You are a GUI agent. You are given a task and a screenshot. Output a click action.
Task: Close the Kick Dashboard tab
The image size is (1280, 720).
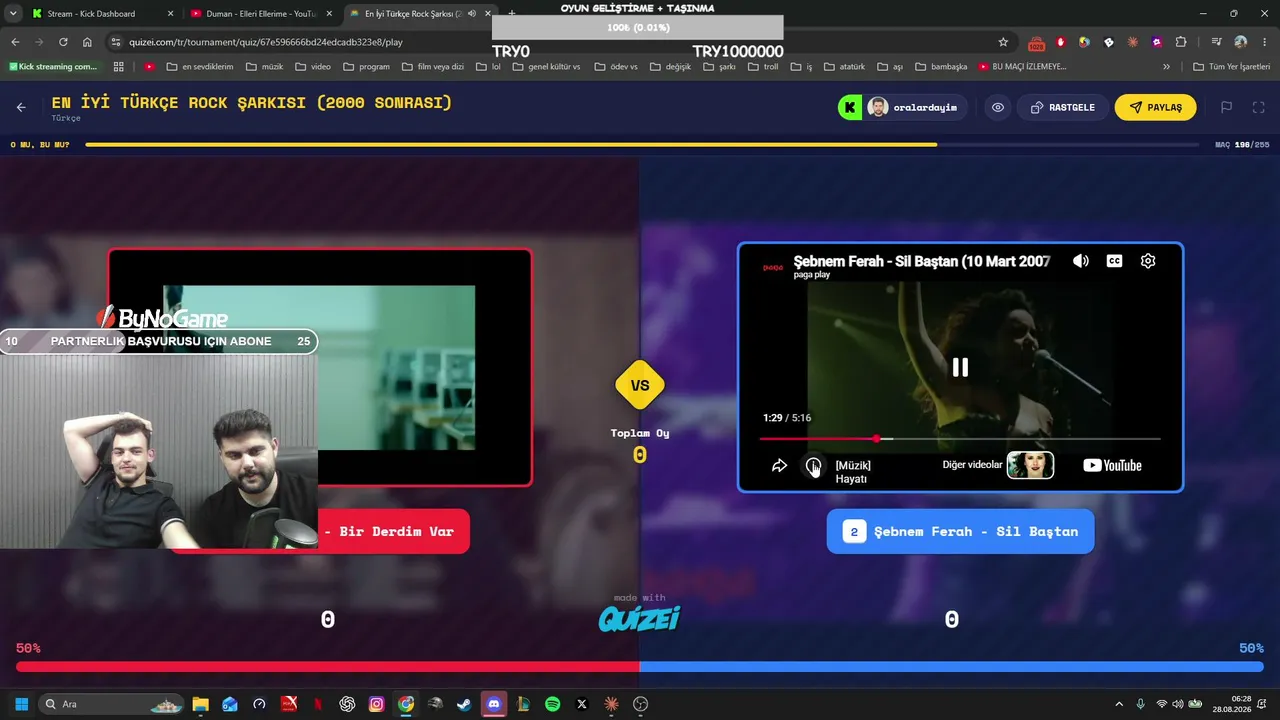170,14
